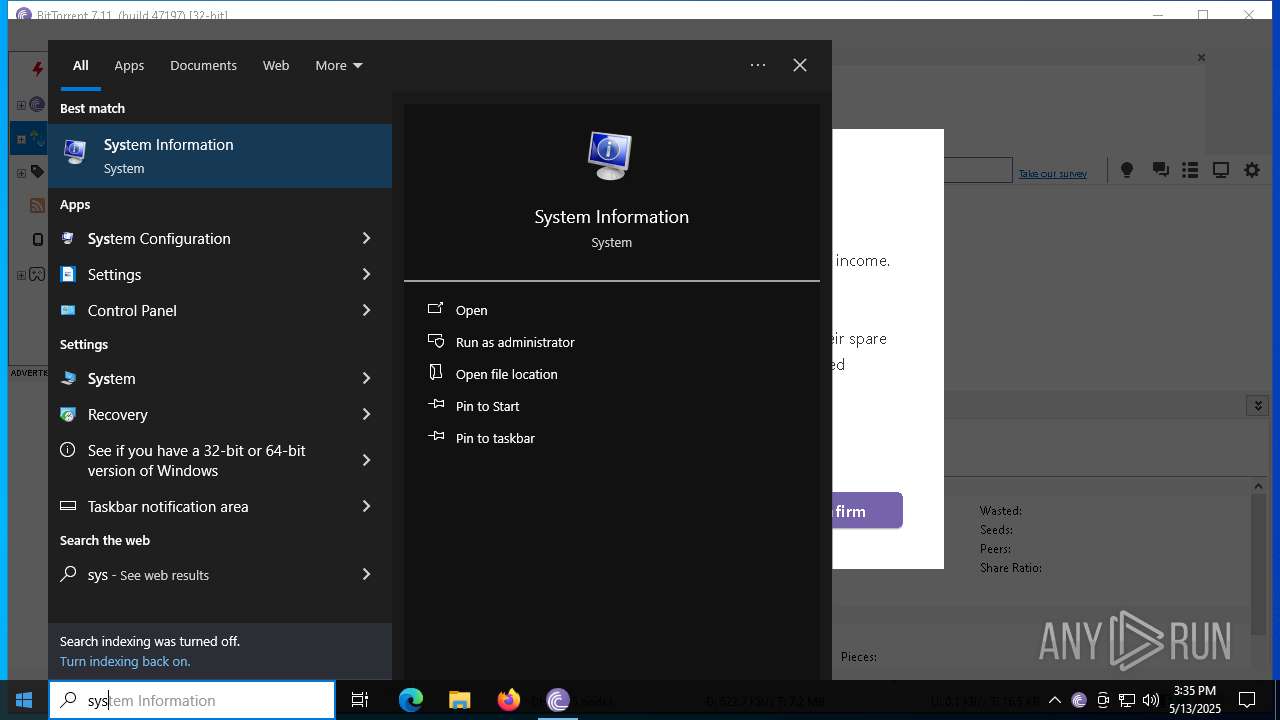The height and width of the screenshot is (720, 1280).
Task: Click the taskbar search input field
Action: click(x=192, y=700)
